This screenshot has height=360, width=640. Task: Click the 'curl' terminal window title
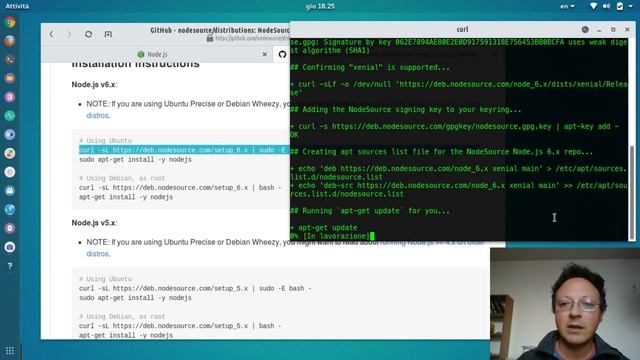462,29
